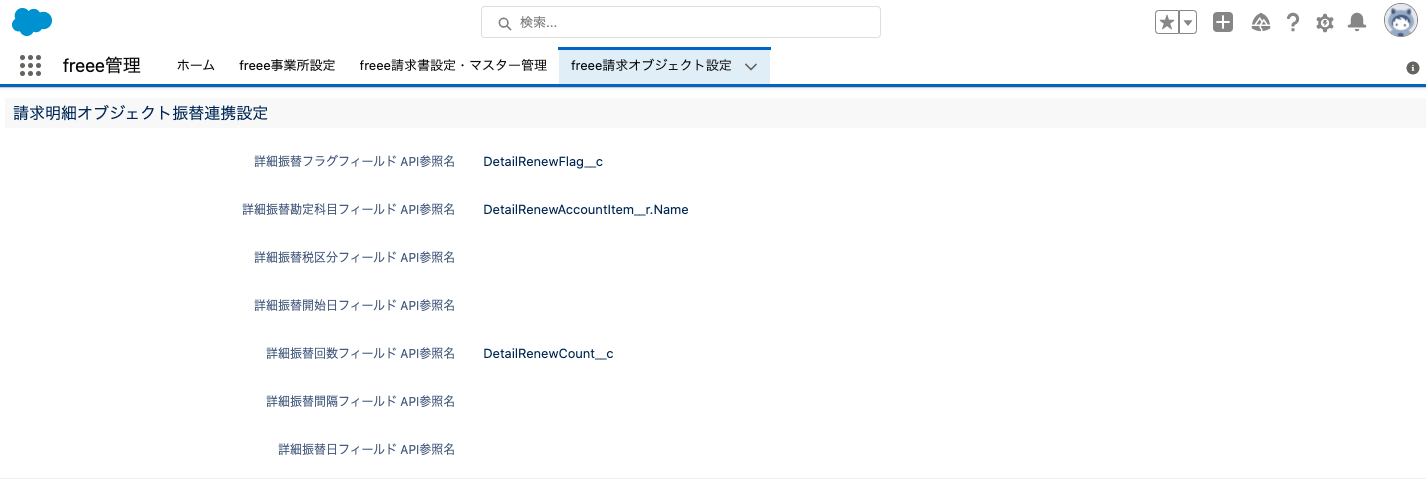Image resolution: width=1426 pixels, height=479 pixels.
Task: Click the 詳細振替回数フィールド API参照名 label
Action: 361,353
